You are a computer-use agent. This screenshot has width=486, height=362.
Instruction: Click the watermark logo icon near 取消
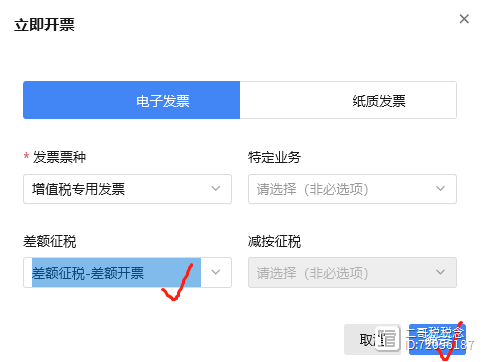387,338
